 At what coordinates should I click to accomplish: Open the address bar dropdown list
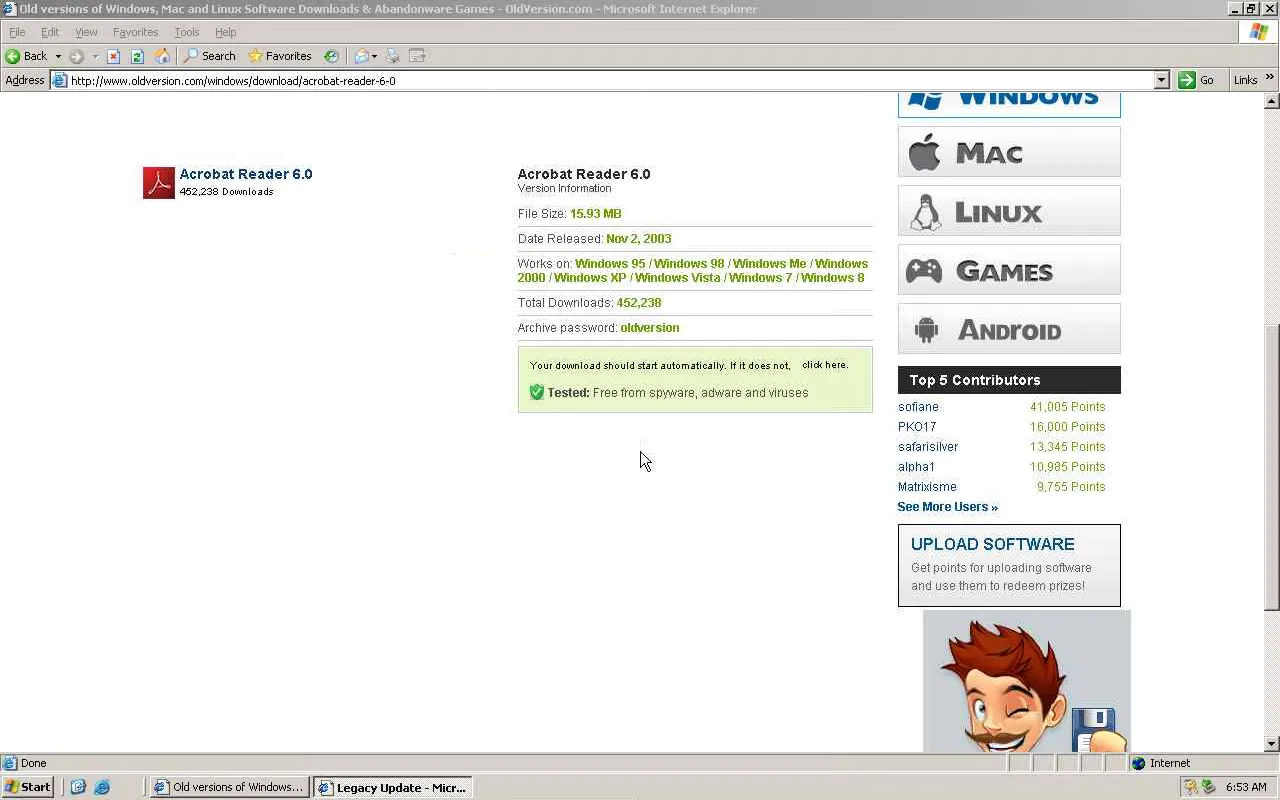coord(1161,81)
